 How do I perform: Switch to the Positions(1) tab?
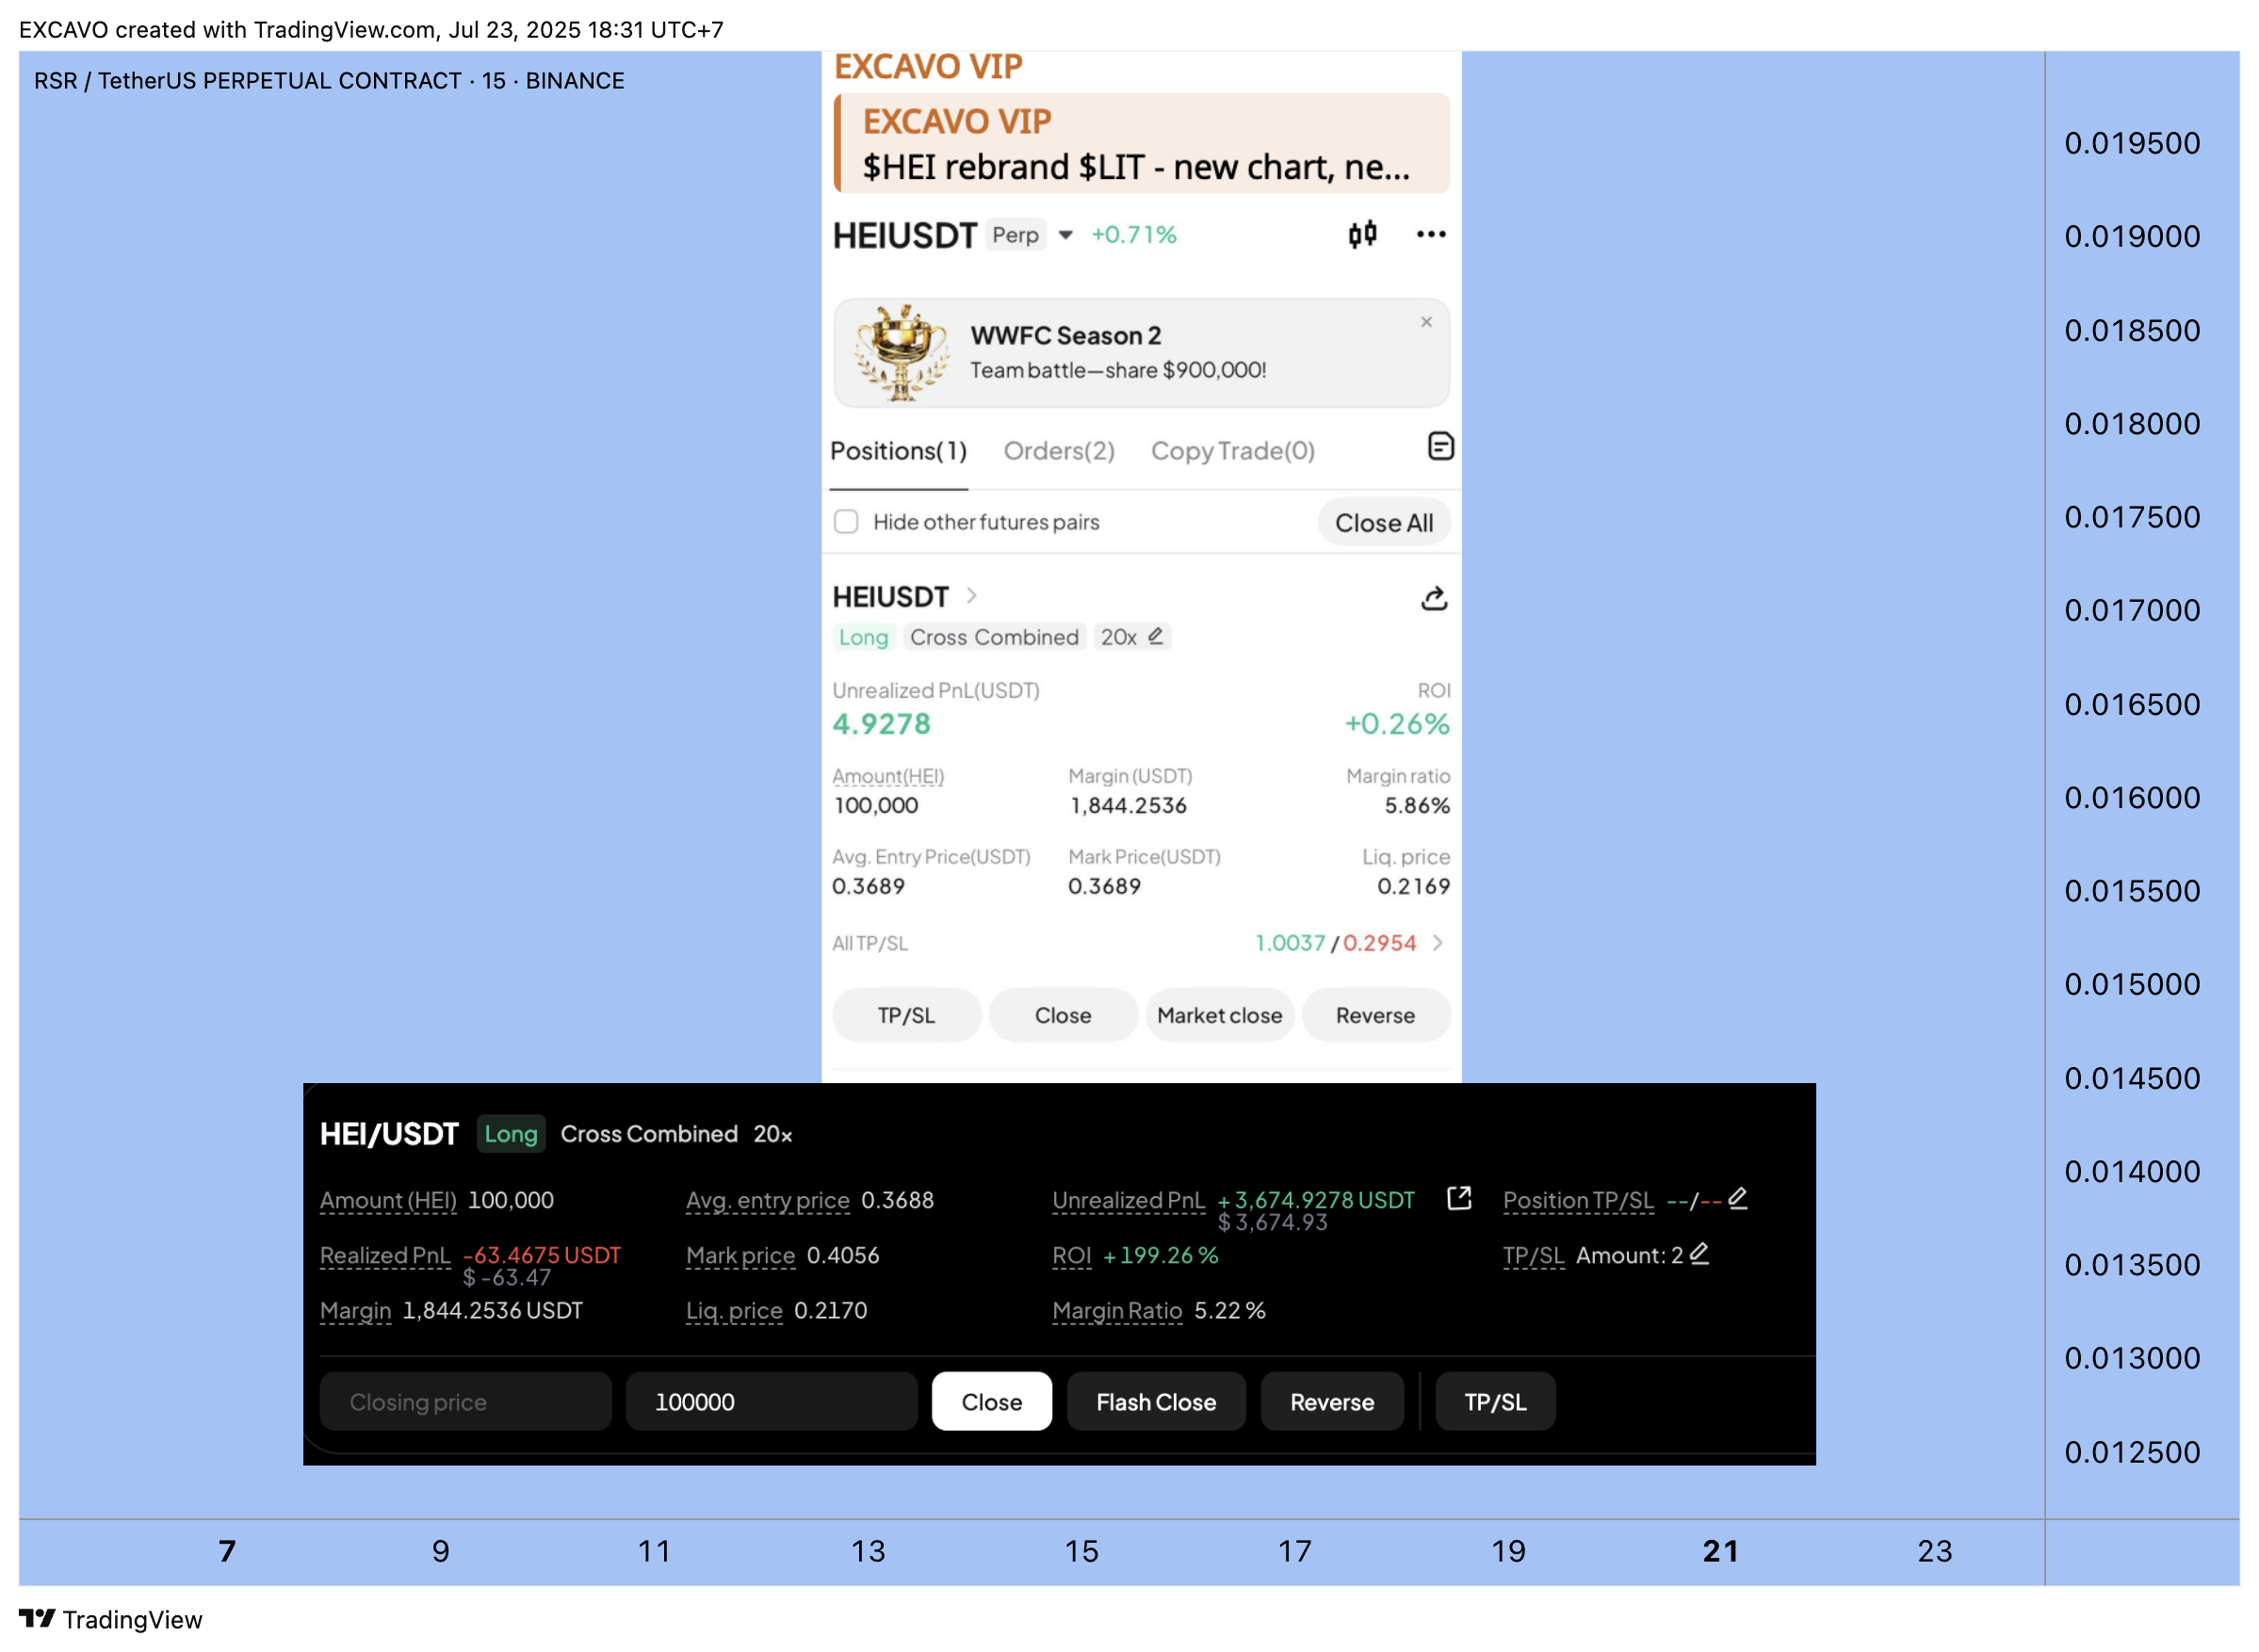pyautogui.click(x=899, y=451)
